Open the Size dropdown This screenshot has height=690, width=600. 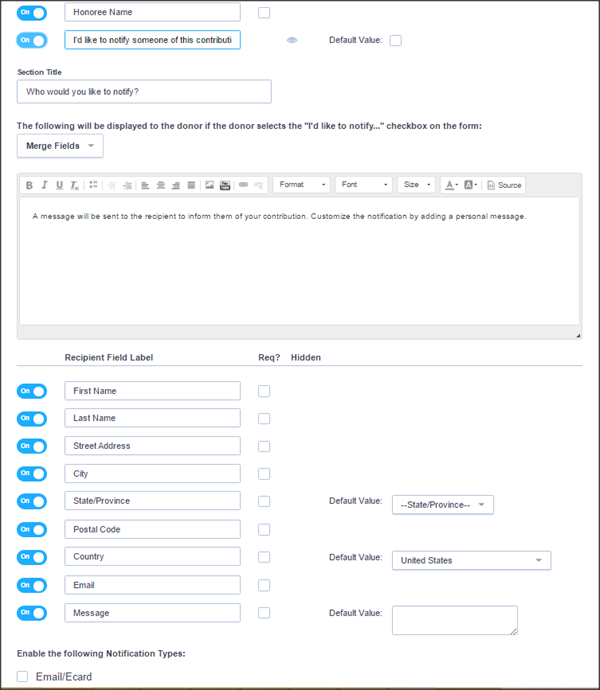coord(416,185)
